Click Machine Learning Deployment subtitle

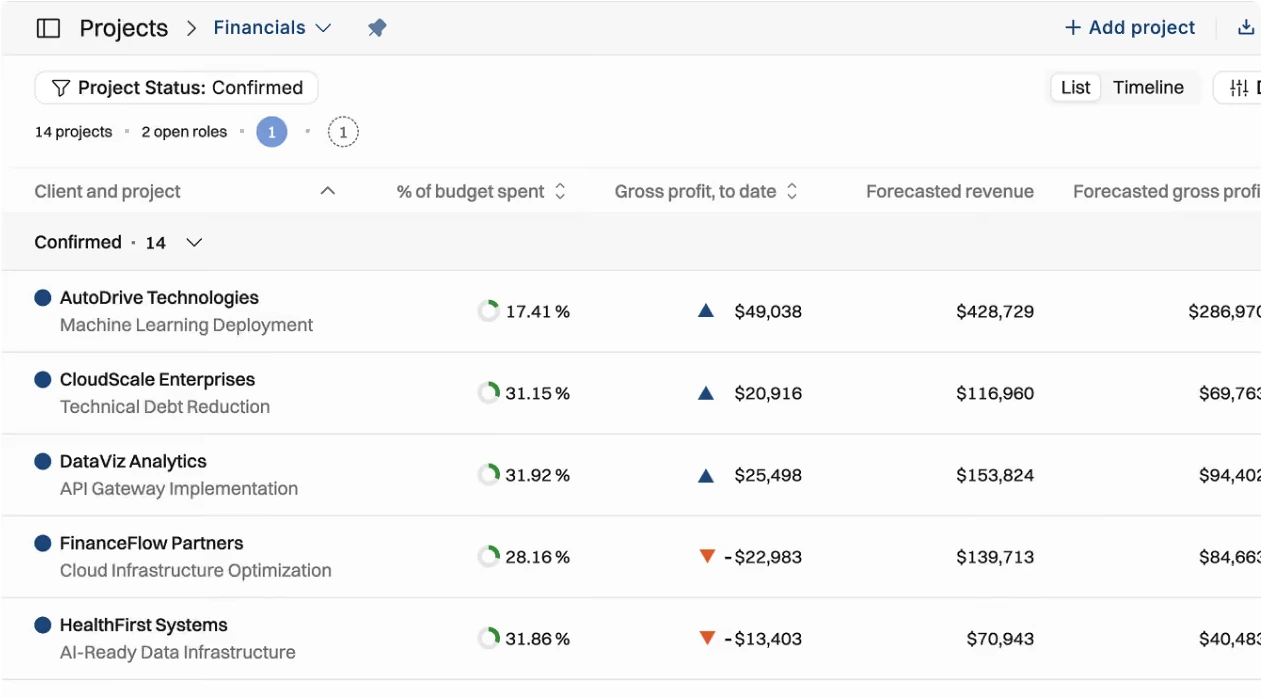pos(186,326)
